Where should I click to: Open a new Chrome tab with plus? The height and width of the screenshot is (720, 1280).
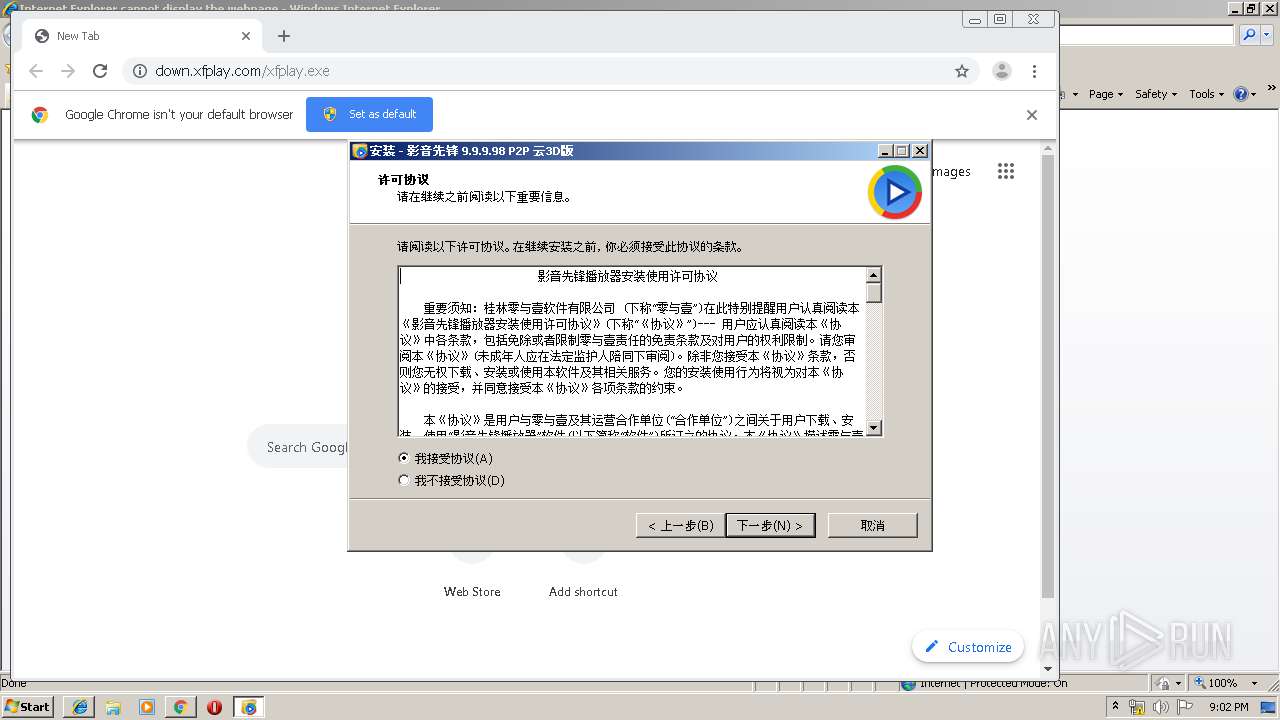[284, 36]
